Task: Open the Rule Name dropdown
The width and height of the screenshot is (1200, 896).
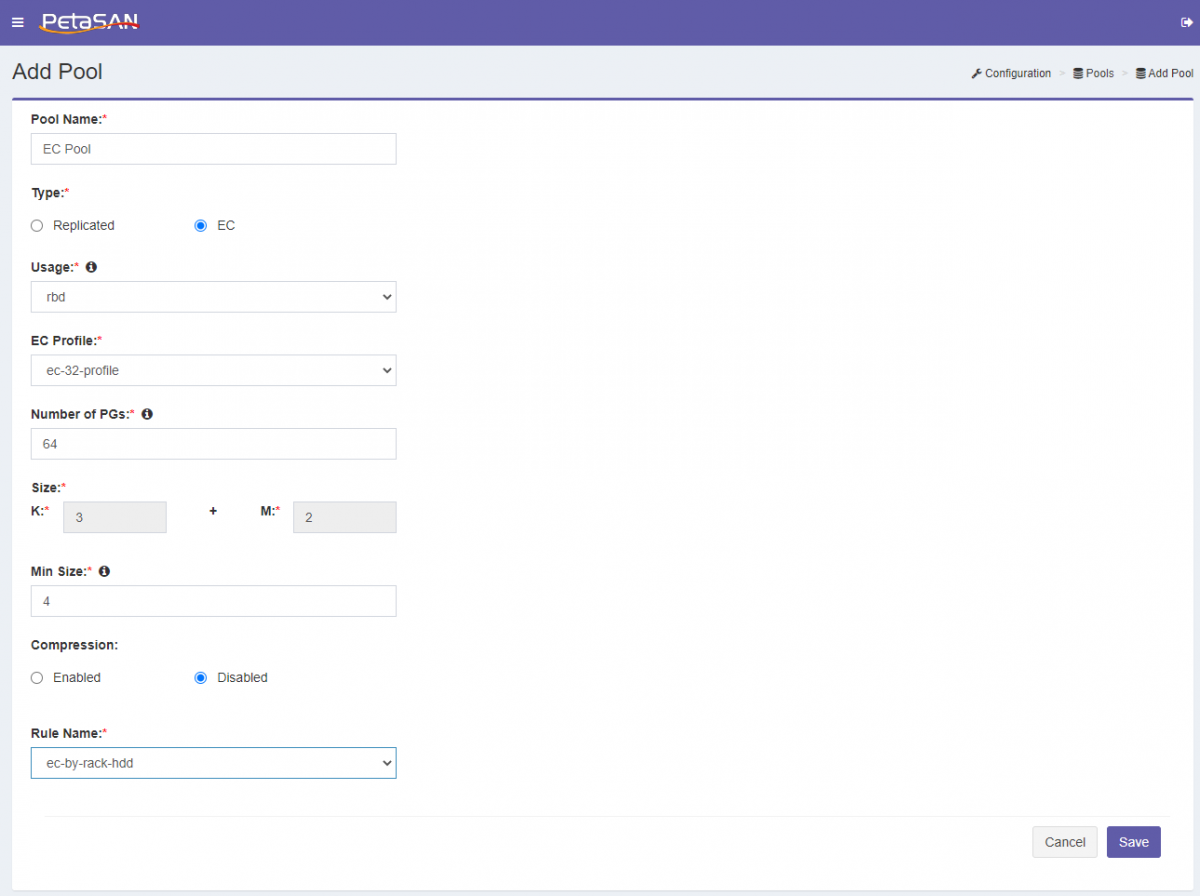Action: coord(213,763)
